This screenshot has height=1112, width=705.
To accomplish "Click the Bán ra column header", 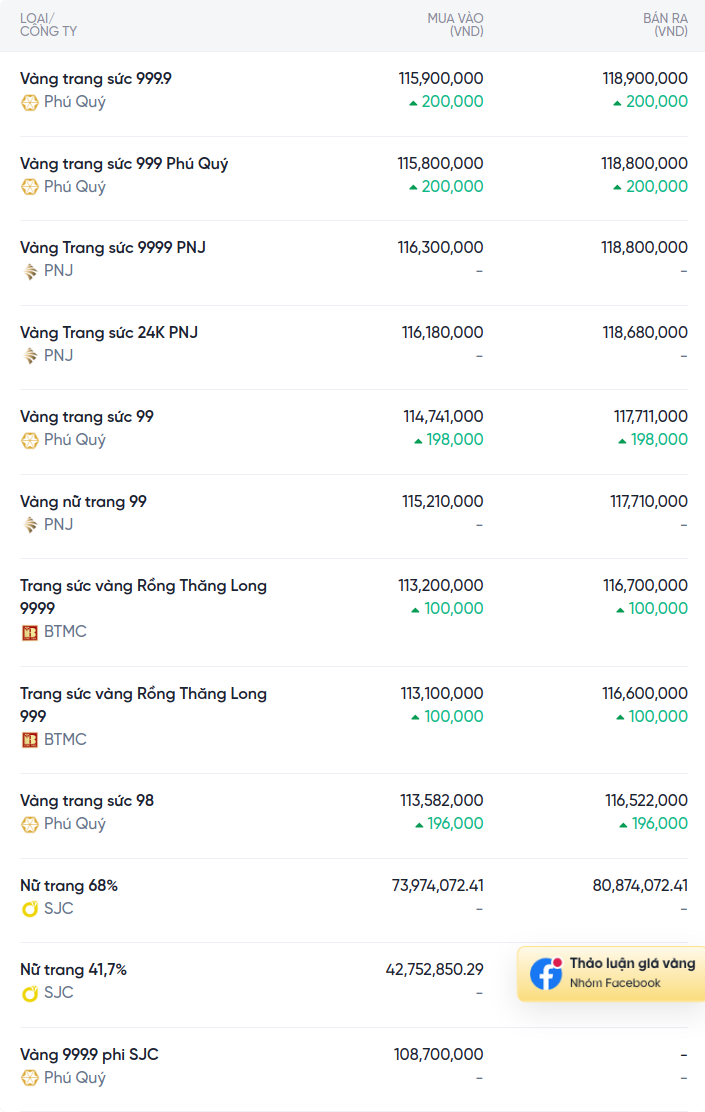I will tap(665, 25).
